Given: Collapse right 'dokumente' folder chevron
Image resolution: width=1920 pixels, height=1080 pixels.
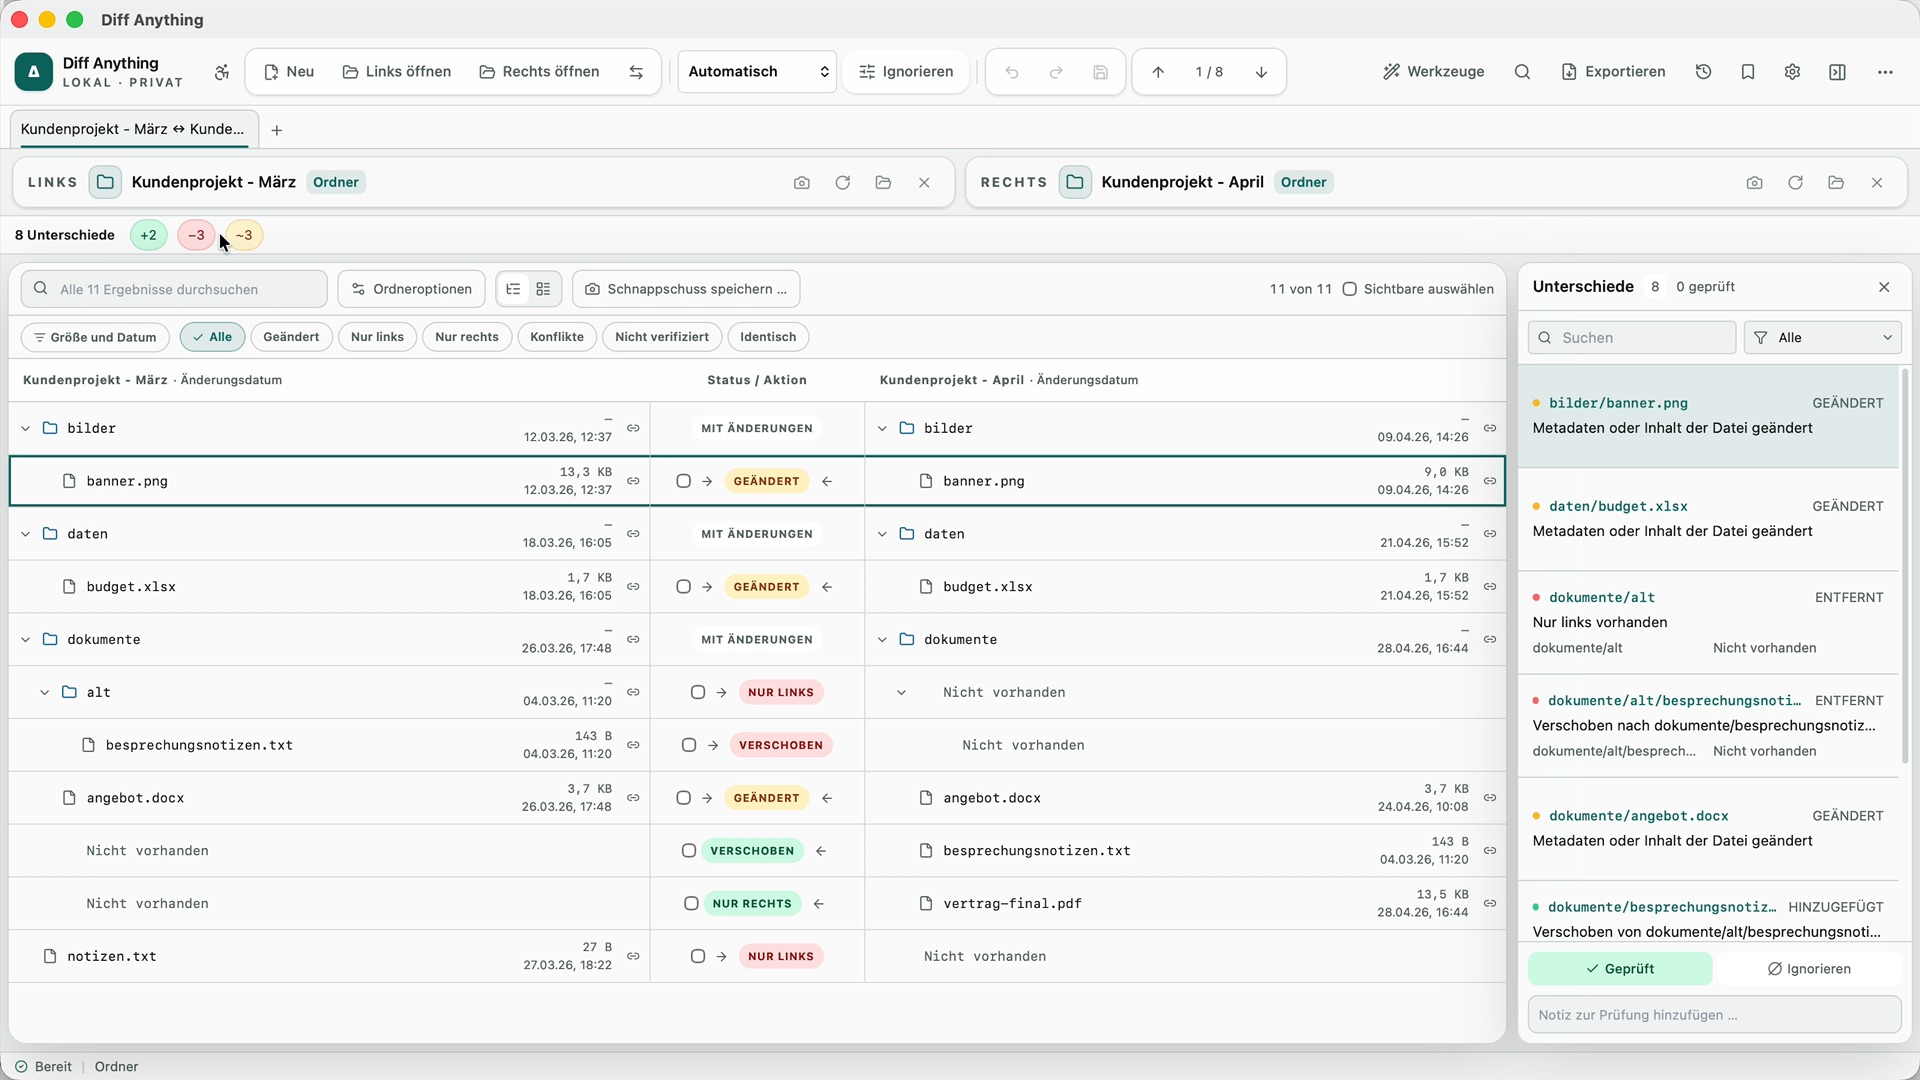Looking at the screenshot, I should pos(882,640).
